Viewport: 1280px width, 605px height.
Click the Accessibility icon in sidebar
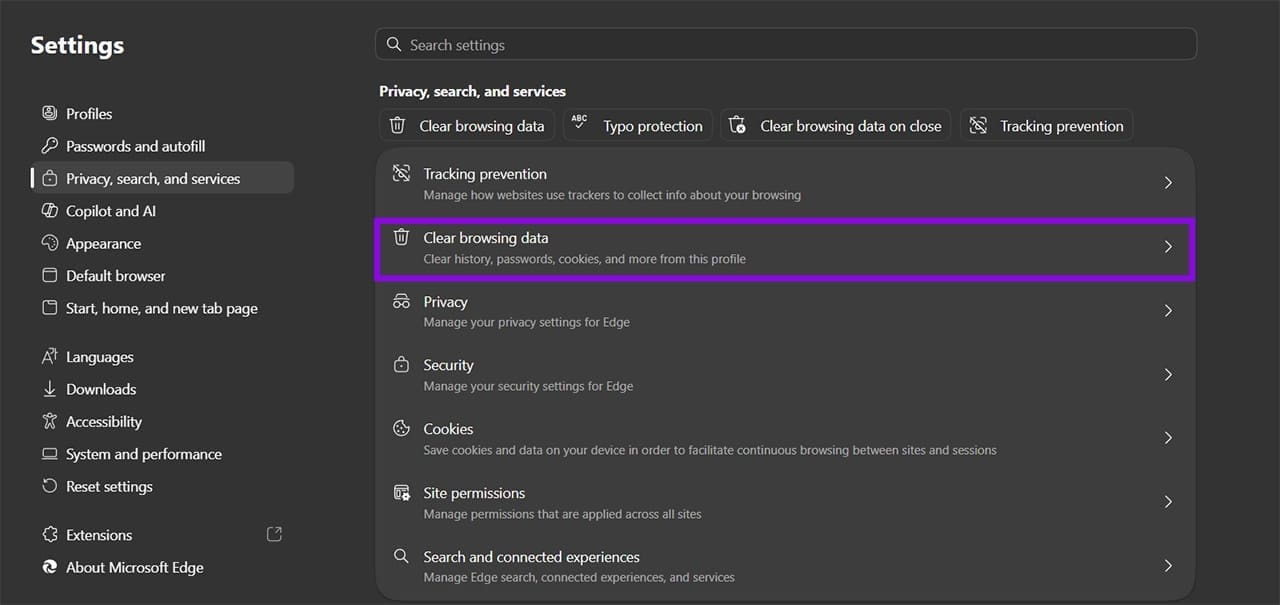click(x=49, y=422)
